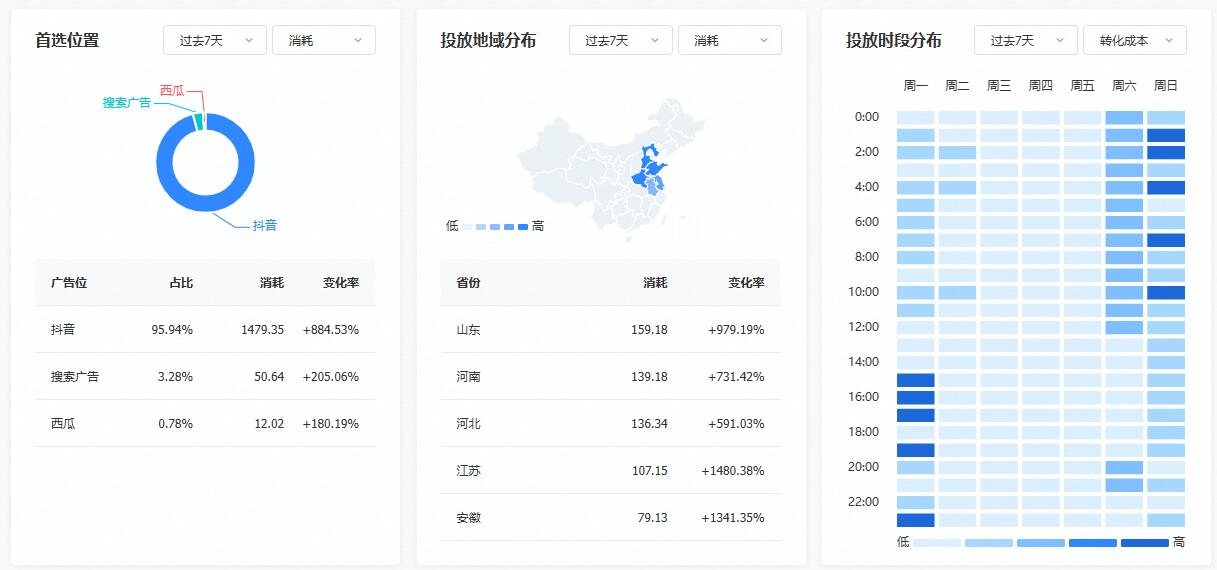Open 投放地域分布 metric dropdown 消耗
Screen dimensions: 1217x570
point(730,40)
